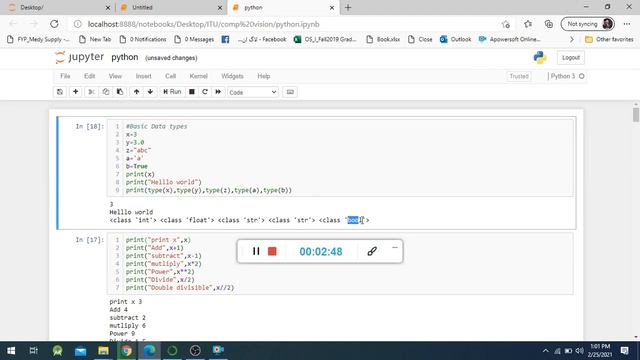
Task: Open a new browser tab
Action: click(348, 8)
